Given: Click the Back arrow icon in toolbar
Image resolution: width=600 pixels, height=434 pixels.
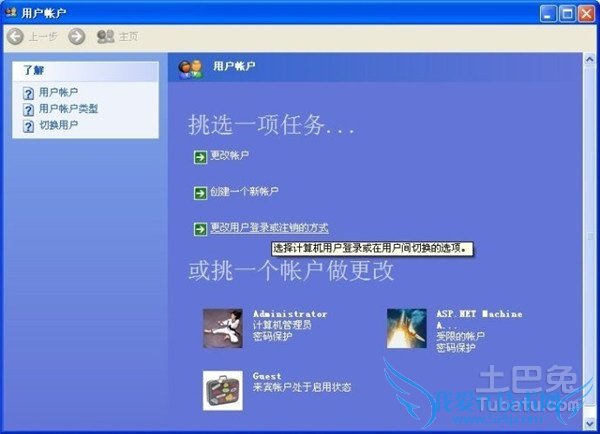Looking at the screenshot, I should 15,37.
